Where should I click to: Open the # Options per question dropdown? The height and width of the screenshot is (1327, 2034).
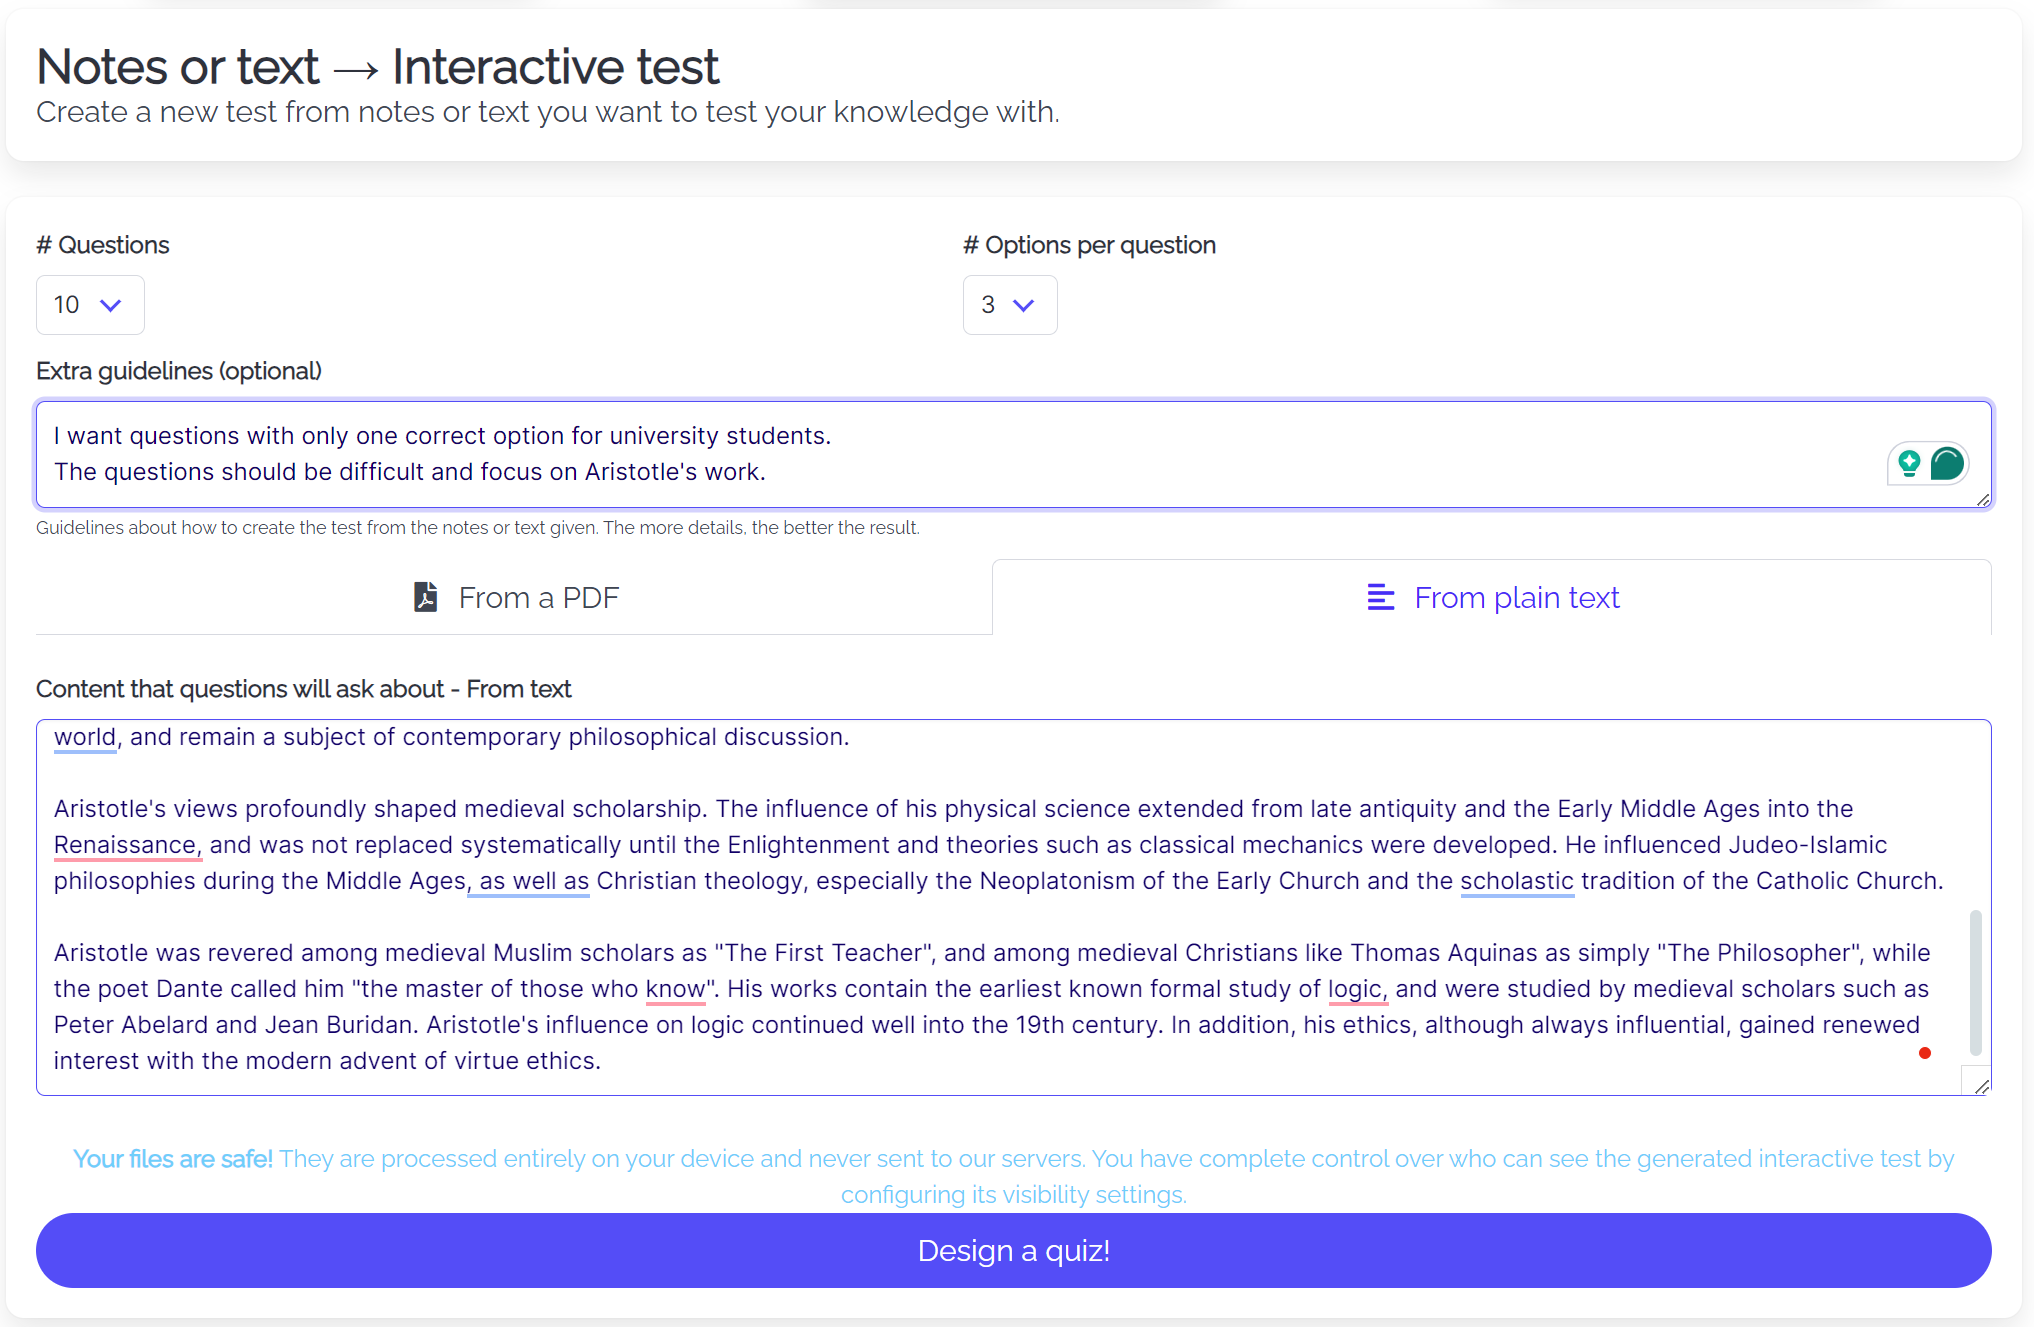(1009, 305)
